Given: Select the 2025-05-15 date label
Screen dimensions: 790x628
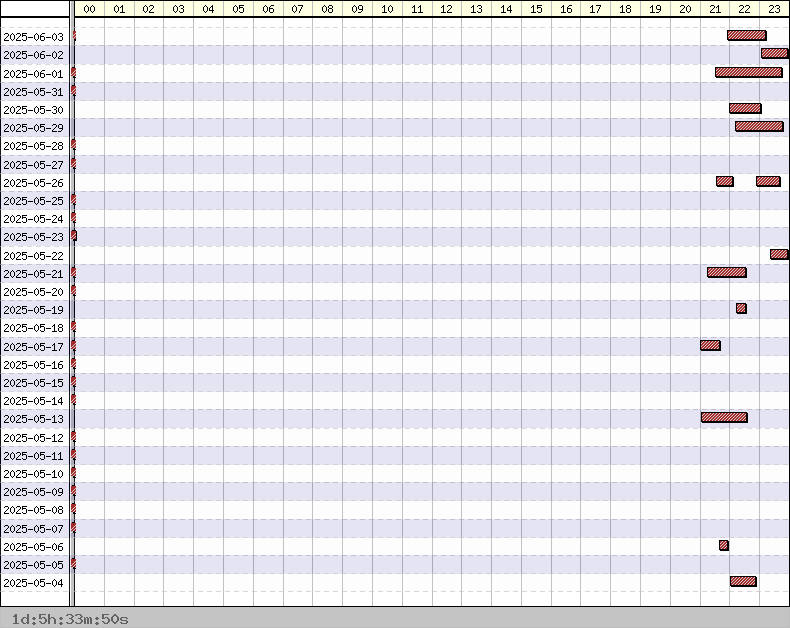Looking at the screenshot, I should point(34,384).
